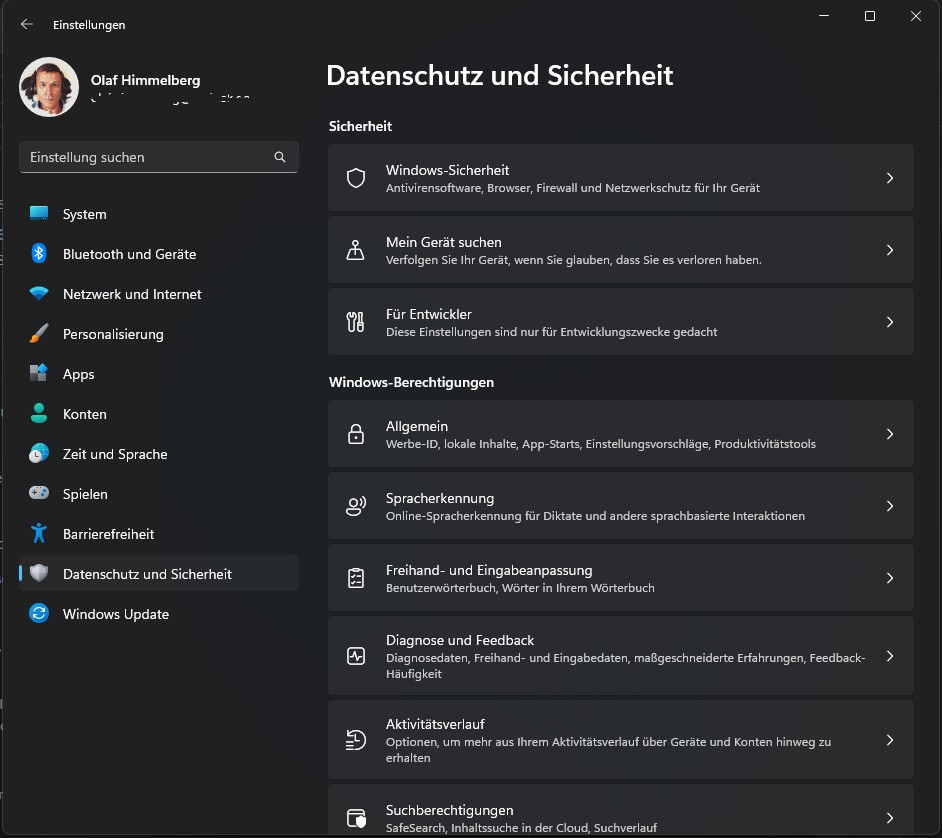Viewport: 942px width, 838px height.
Task: Click the Diagnose und Feedback pulse icon
Action: click(x=356, y=656)
